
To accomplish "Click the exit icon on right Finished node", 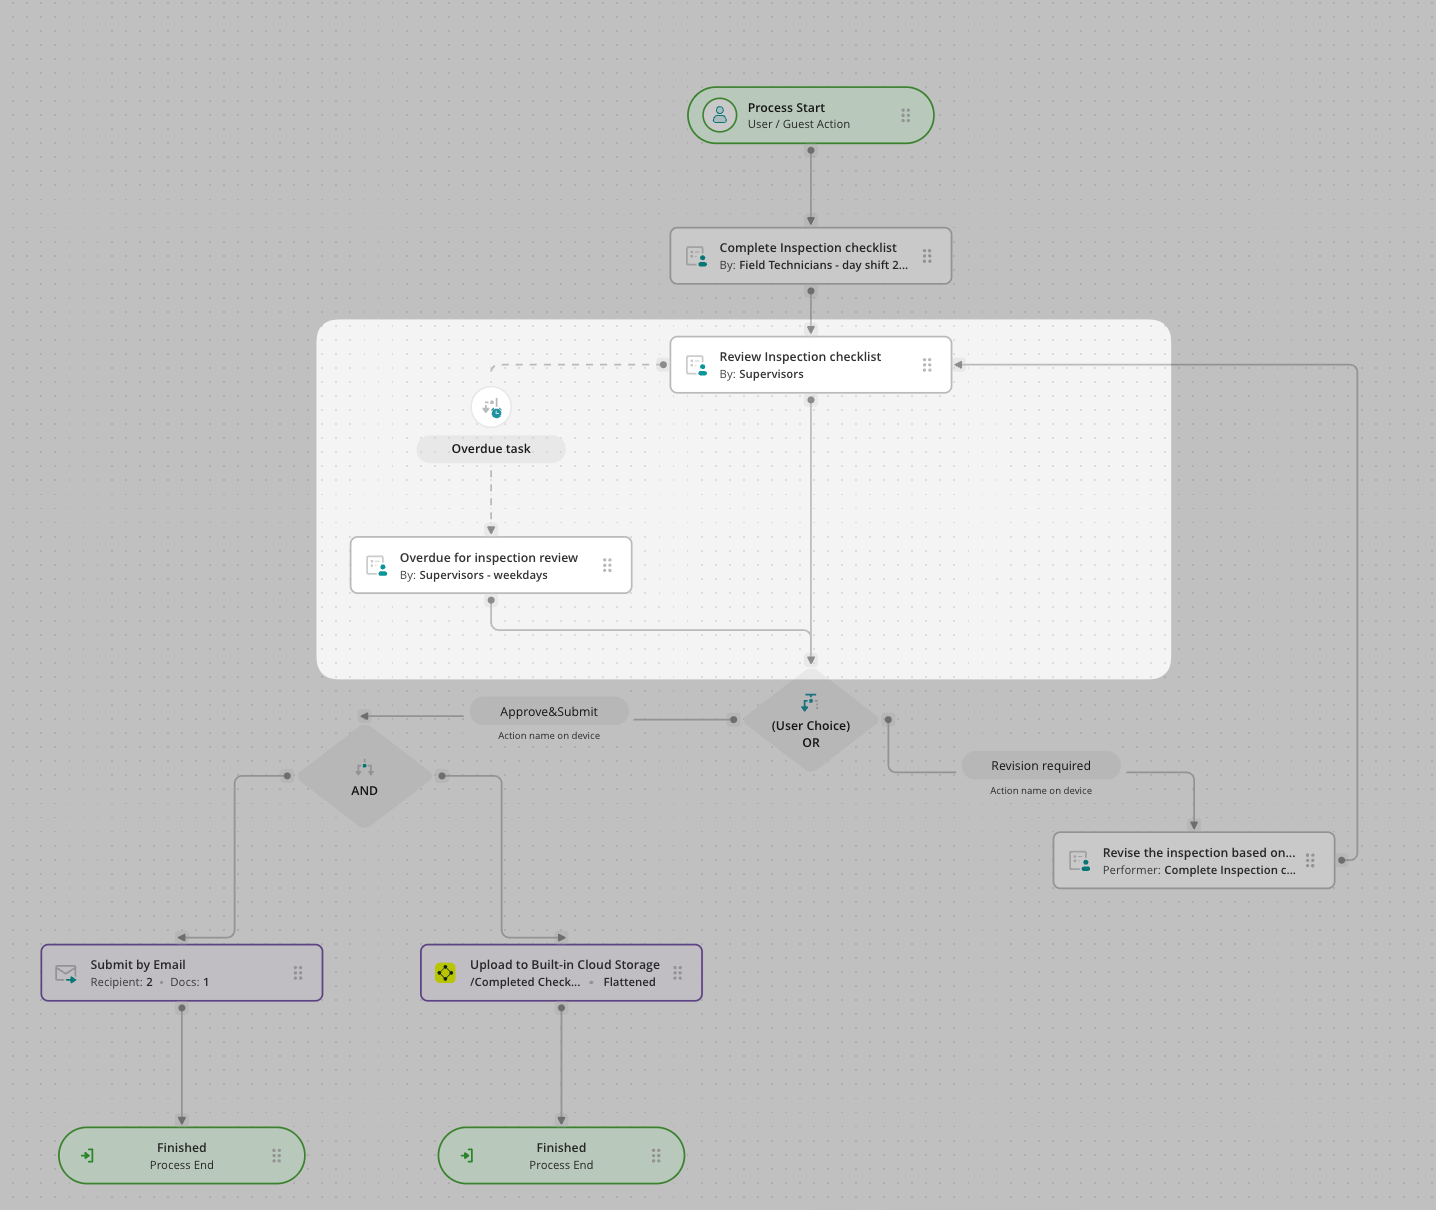I will click(x=467, y=1156).
